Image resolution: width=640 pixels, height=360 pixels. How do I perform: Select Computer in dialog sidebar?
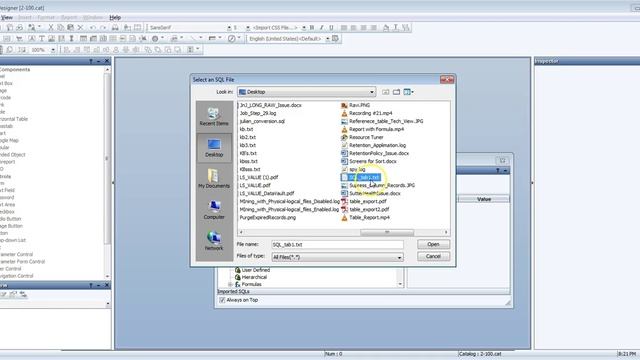coord(214,210)
